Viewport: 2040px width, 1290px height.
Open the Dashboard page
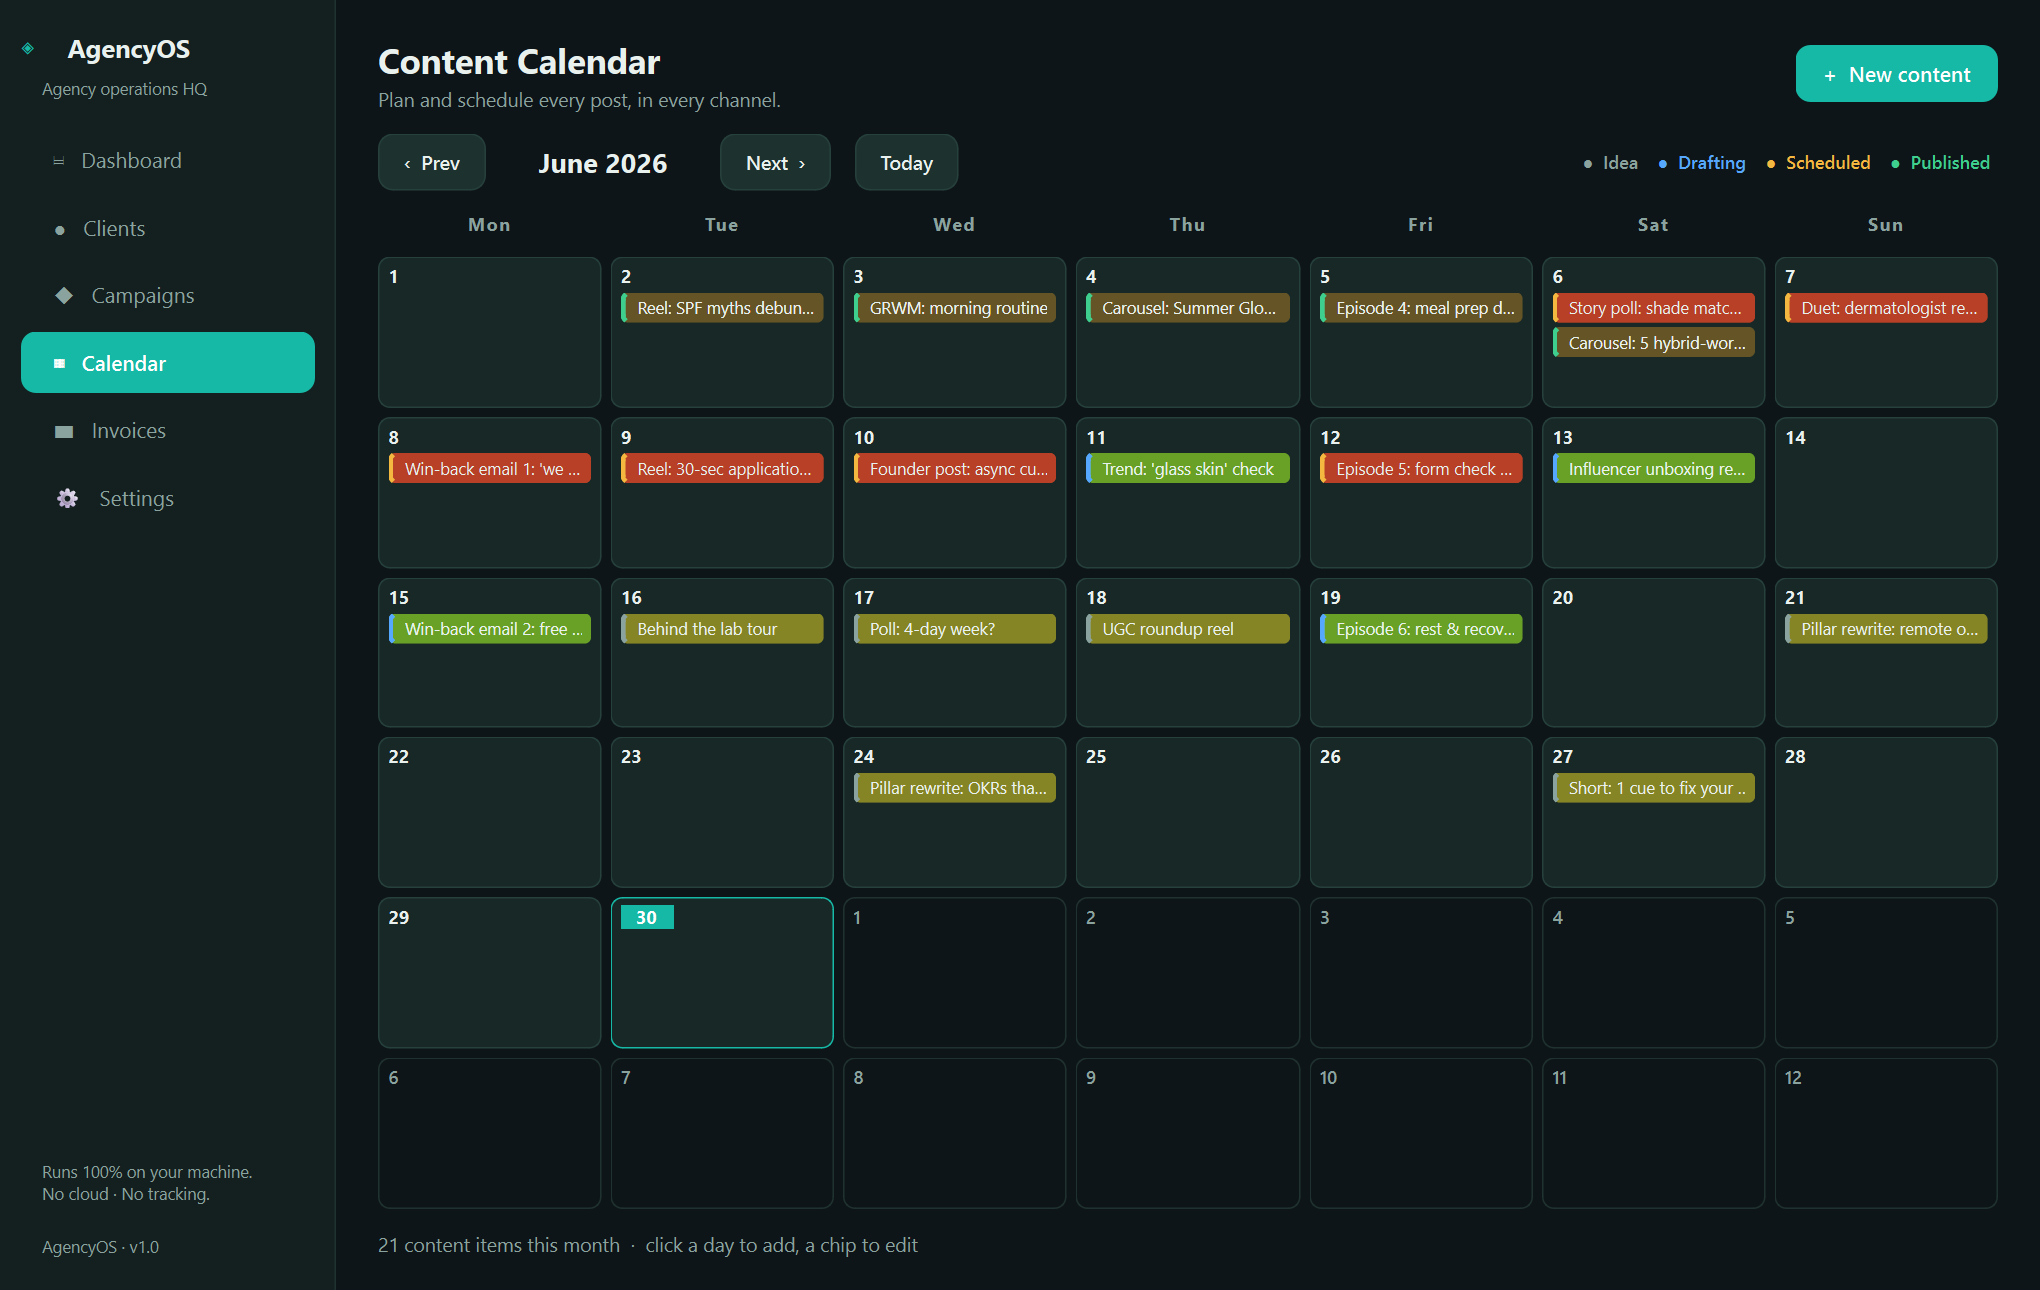click(168, 161)
